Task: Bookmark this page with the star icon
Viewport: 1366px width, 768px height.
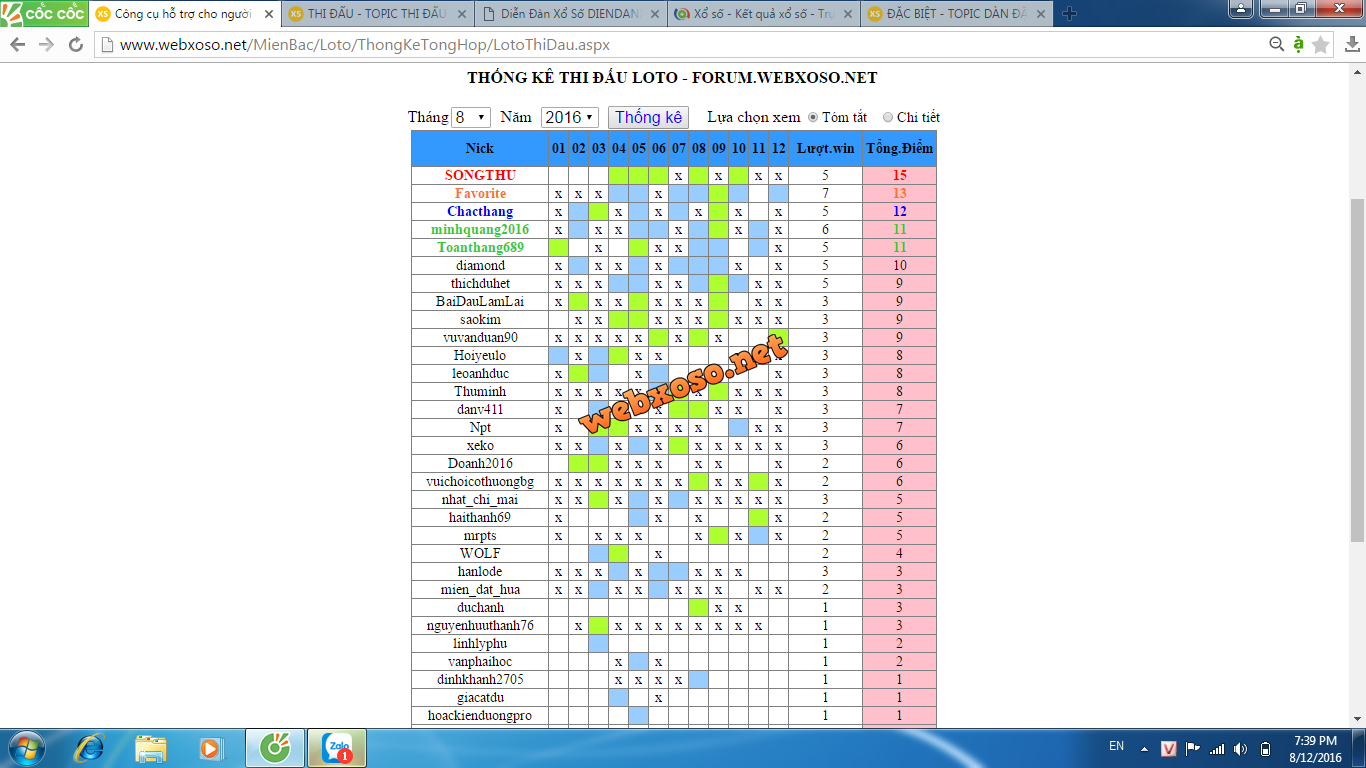Action: pyautogui.click(x=1321, y=45)
